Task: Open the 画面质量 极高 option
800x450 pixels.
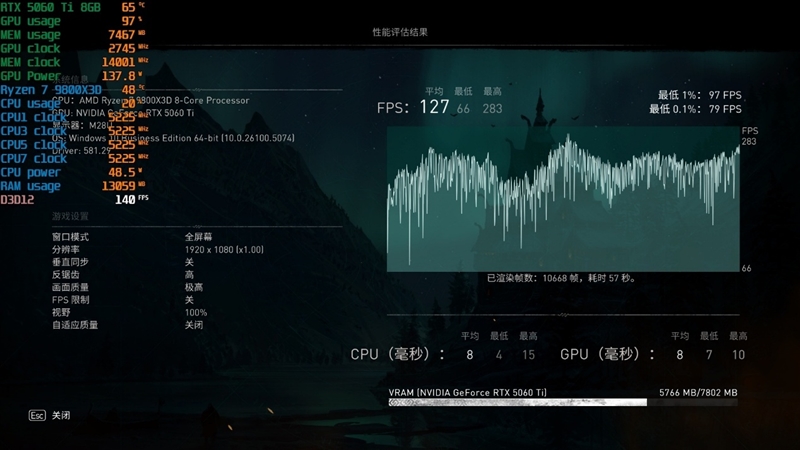Action: (x=194, y=287)
